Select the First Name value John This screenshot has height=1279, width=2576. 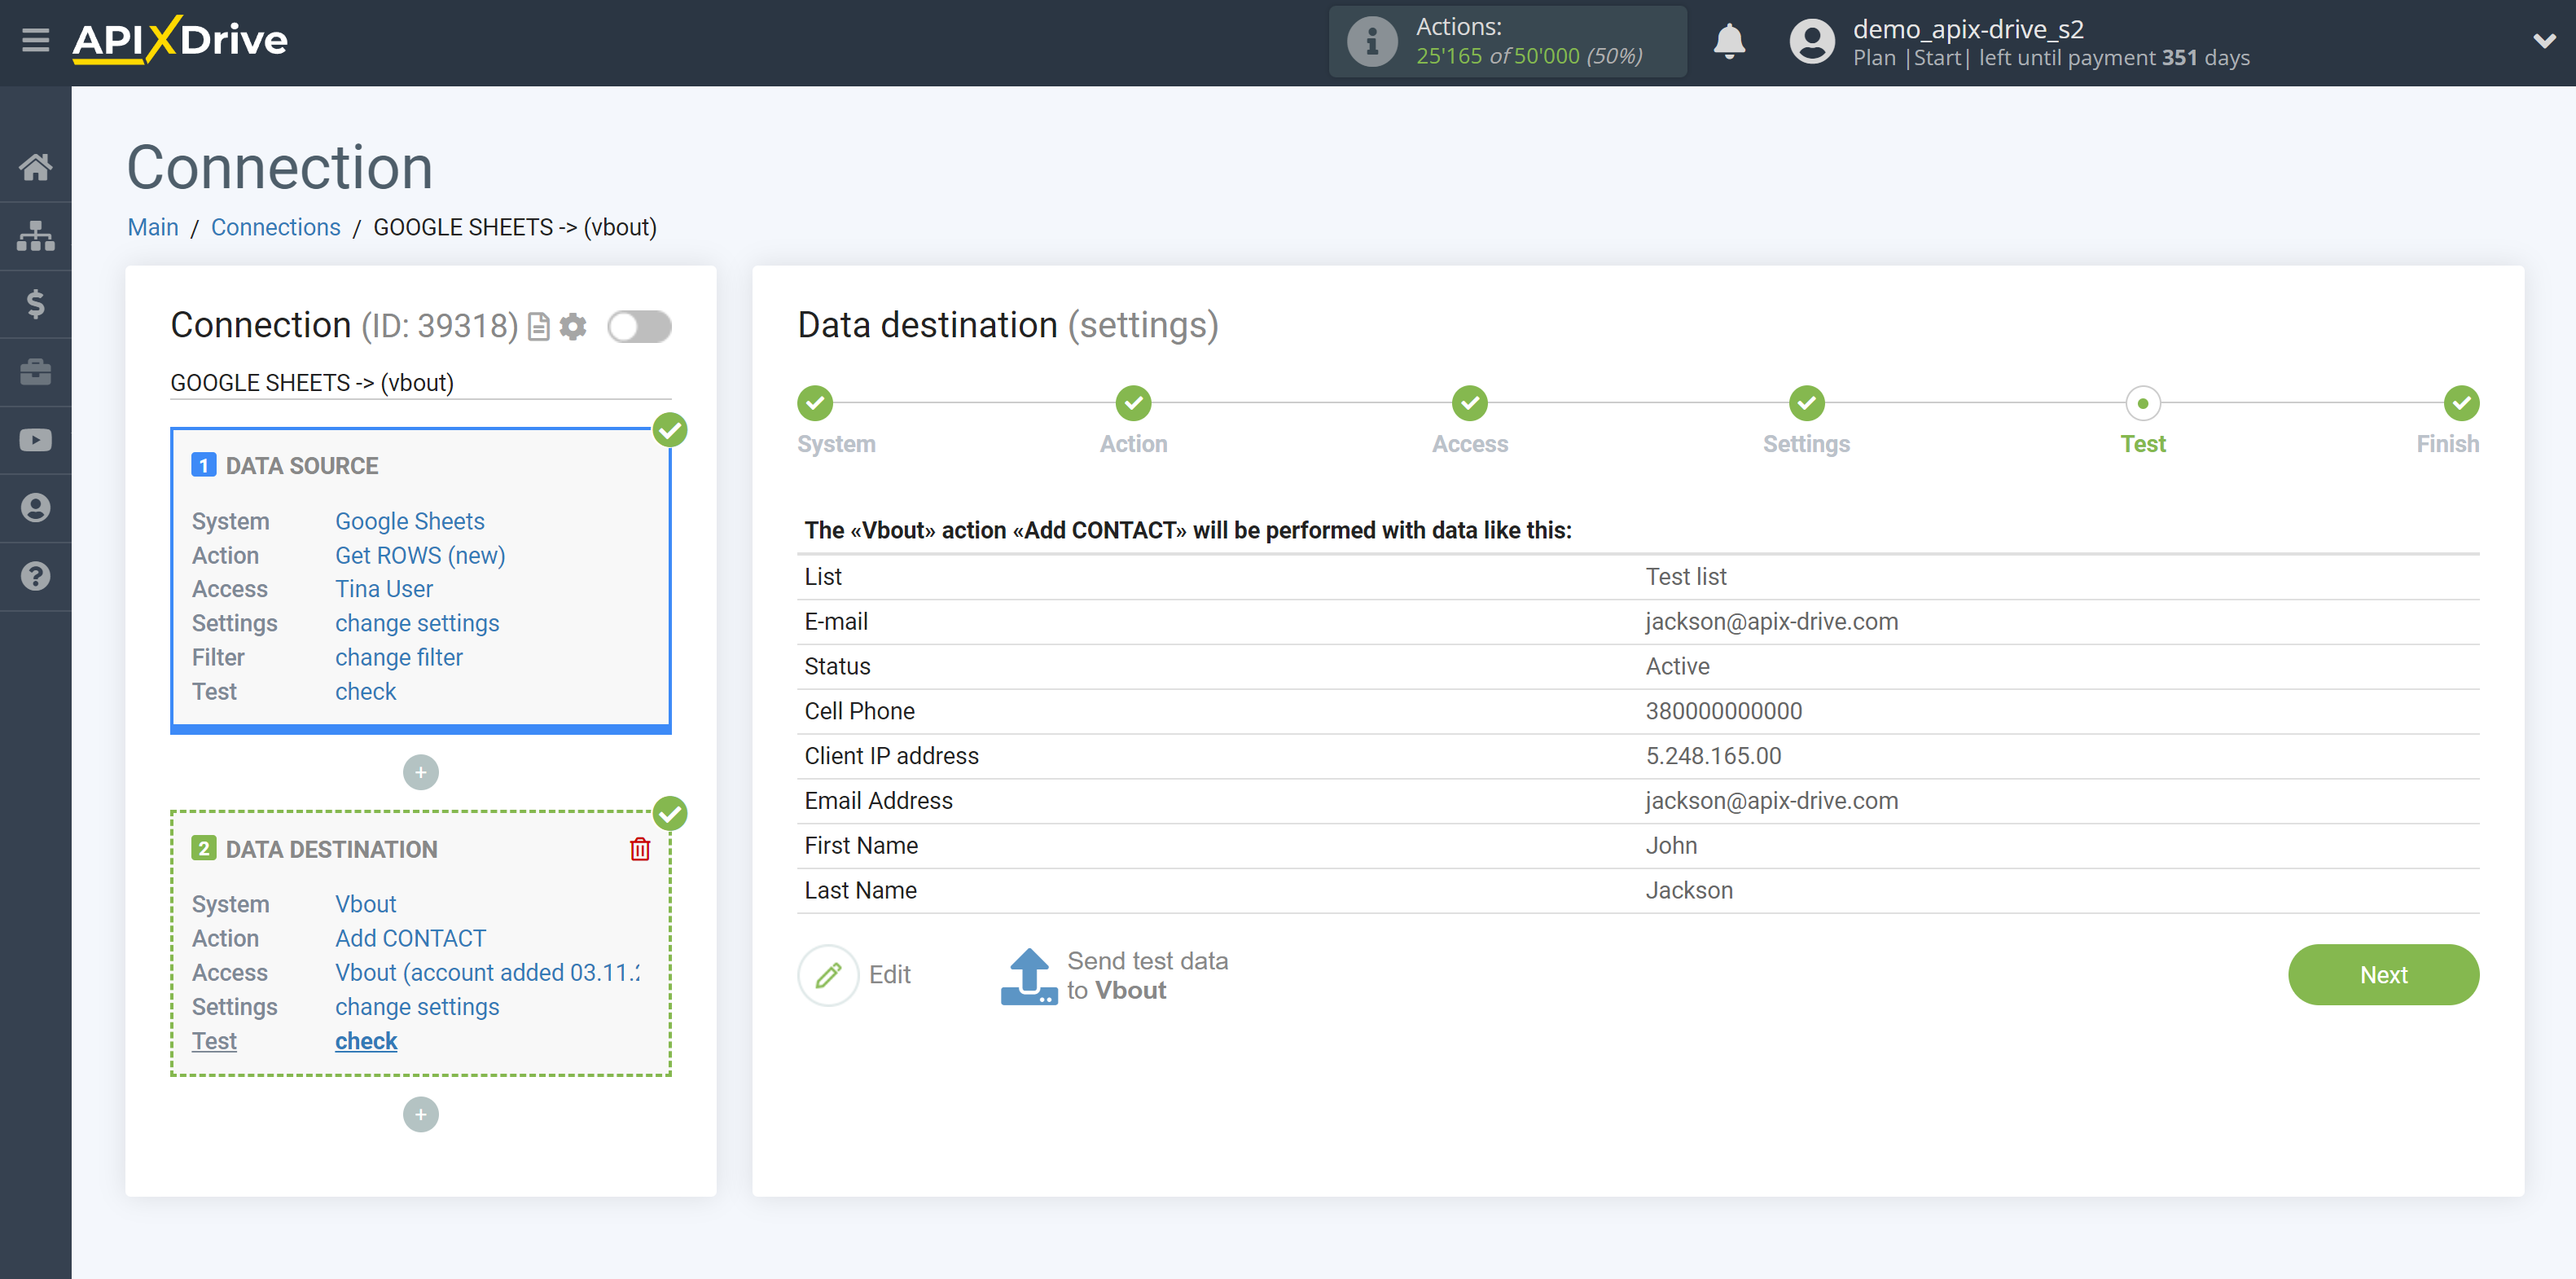(1671, 845)
